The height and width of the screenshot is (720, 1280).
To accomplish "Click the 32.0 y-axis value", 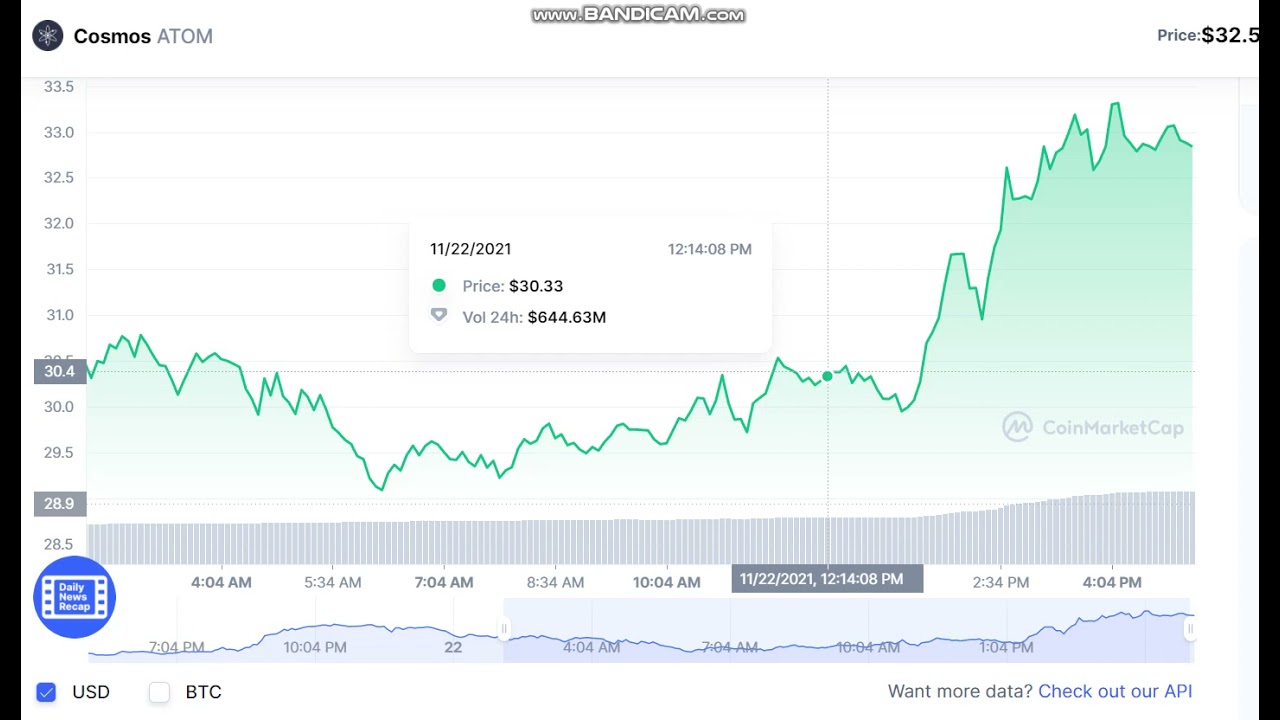I will pyautogui.click(x=58, y=223).
